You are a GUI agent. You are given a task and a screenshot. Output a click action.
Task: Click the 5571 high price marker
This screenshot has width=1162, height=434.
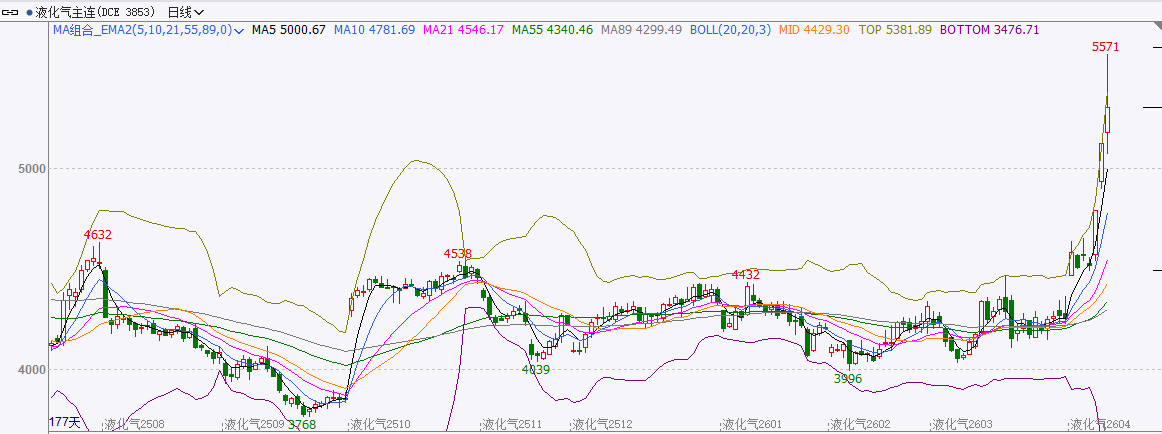(1105, 47)
